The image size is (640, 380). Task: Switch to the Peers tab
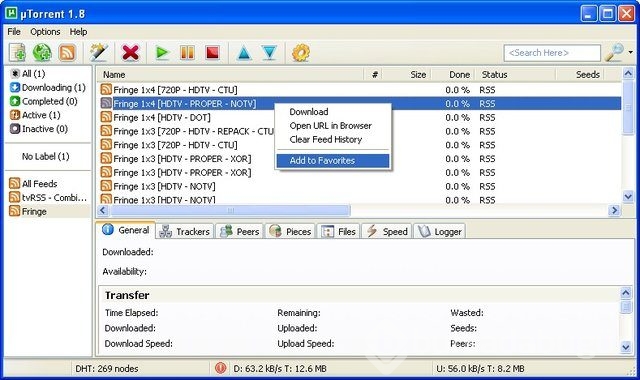(240, 231)
